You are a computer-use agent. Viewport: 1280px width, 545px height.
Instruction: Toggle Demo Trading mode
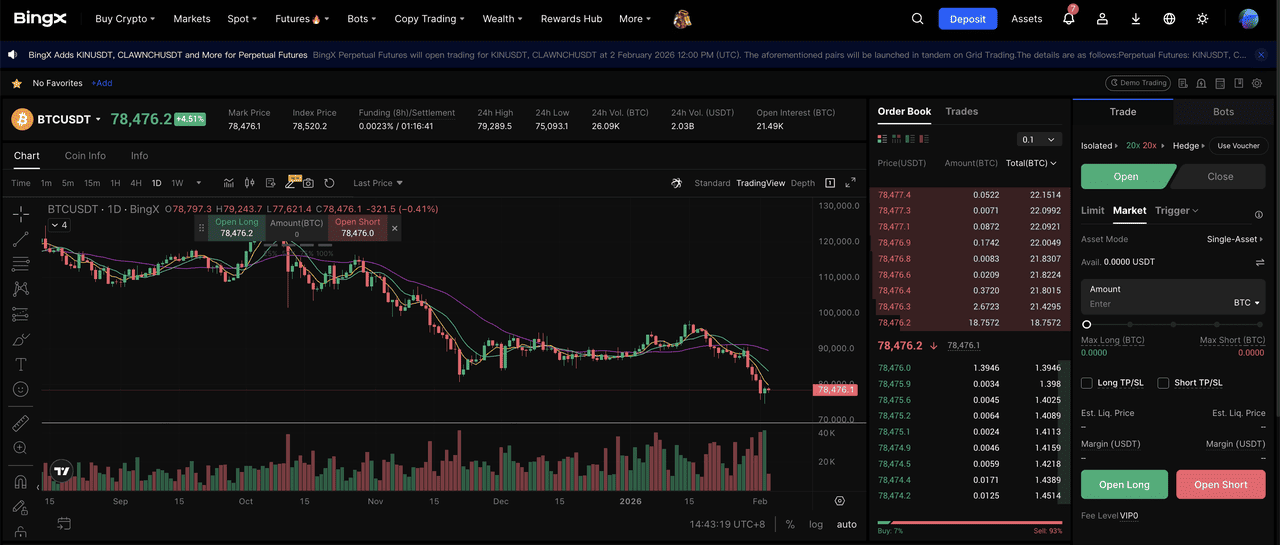click(1137, 83)
